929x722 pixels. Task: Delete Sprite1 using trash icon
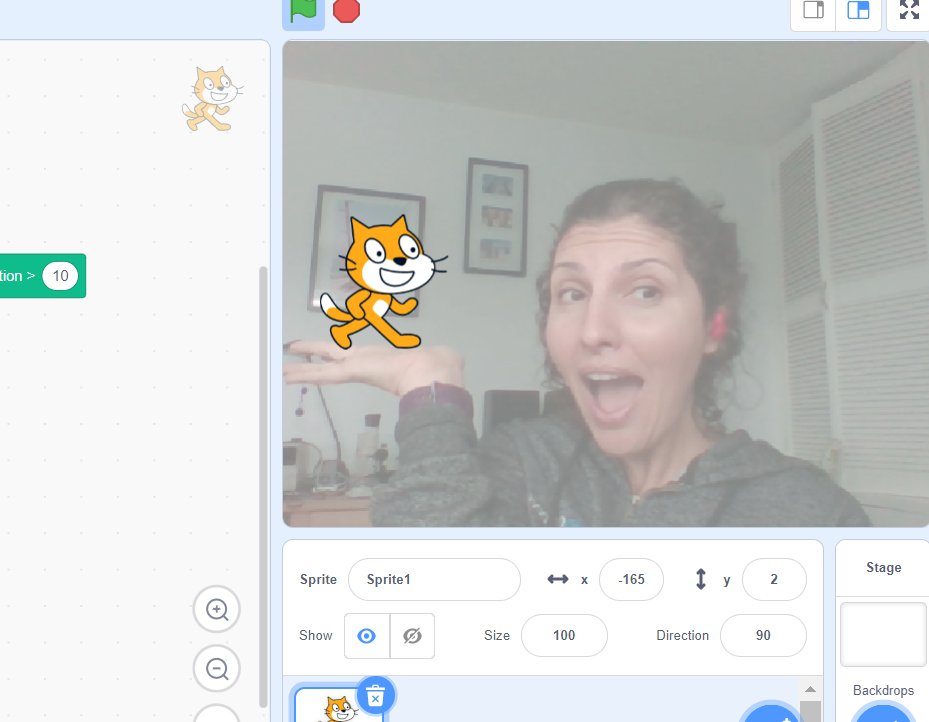pyautogui.click(x=375, y=696)
